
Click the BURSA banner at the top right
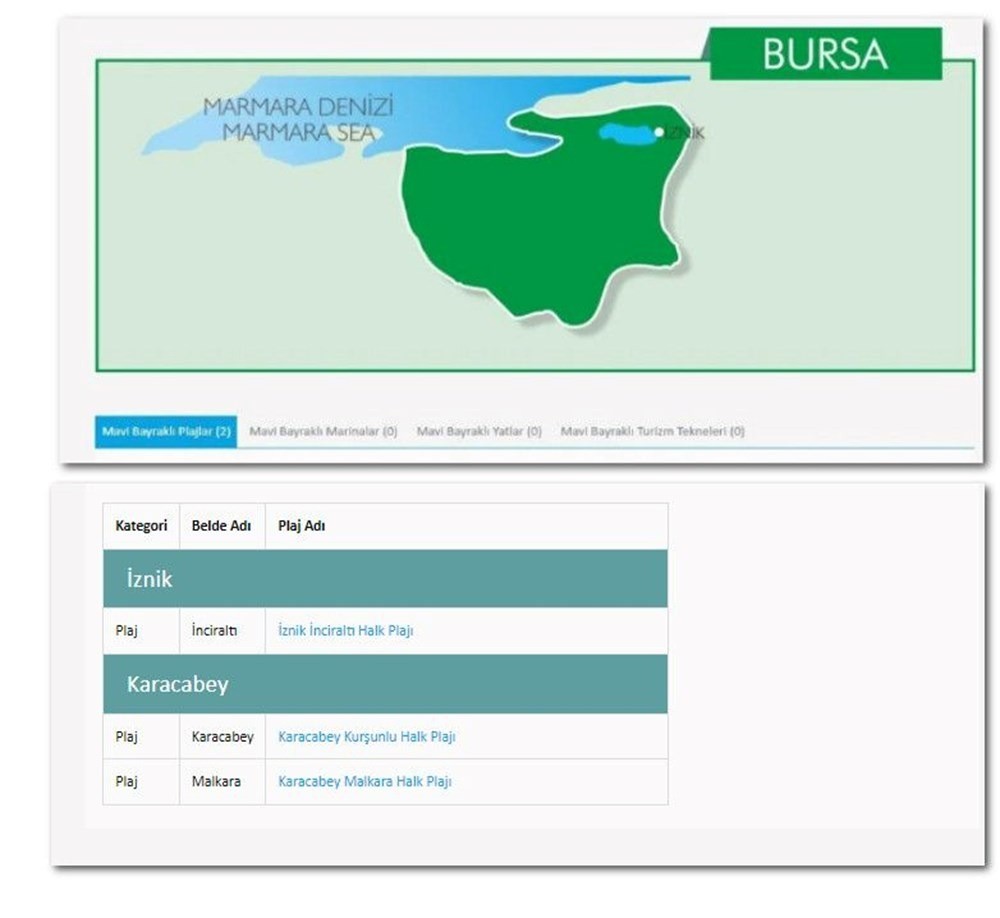pyautogui.click(x=826, y=55)
